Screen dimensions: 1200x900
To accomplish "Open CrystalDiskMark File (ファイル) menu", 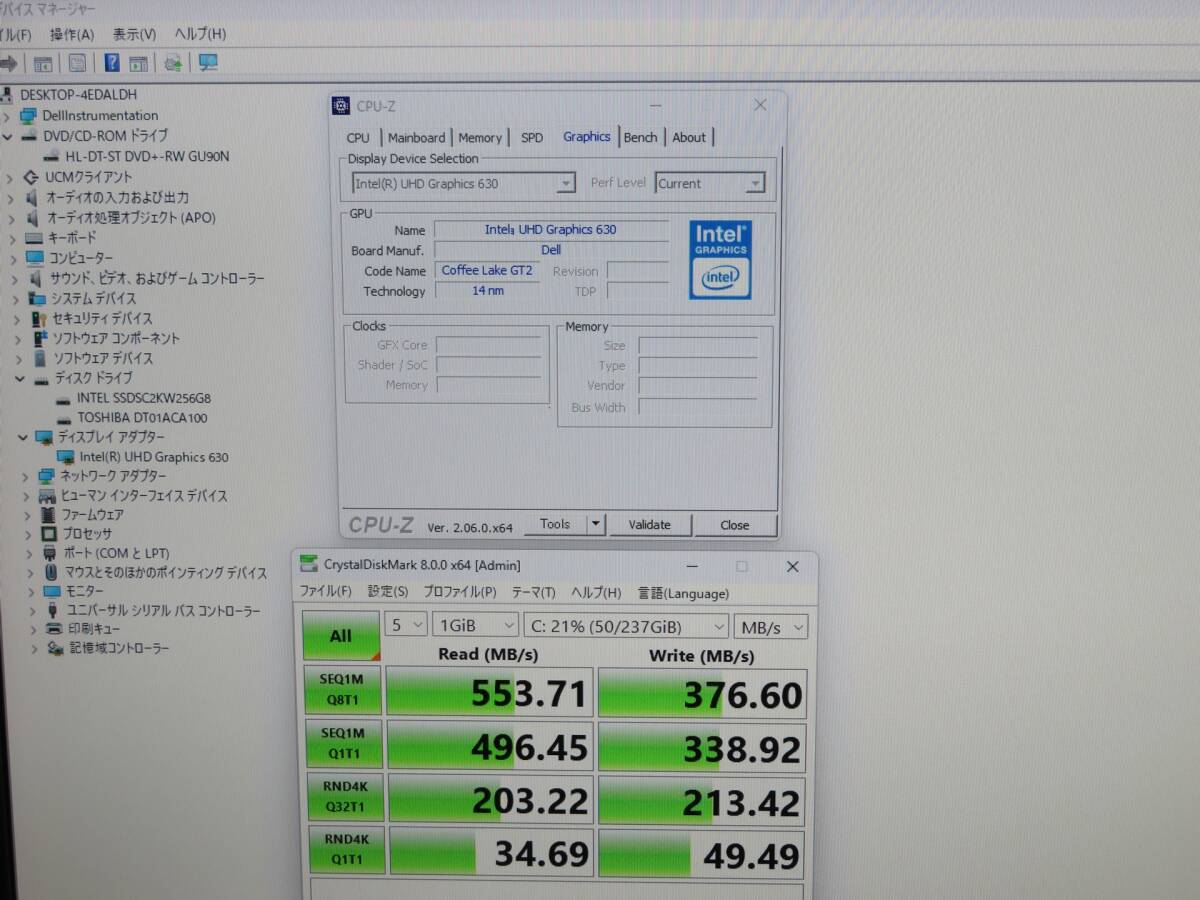I will click(325, 593).
